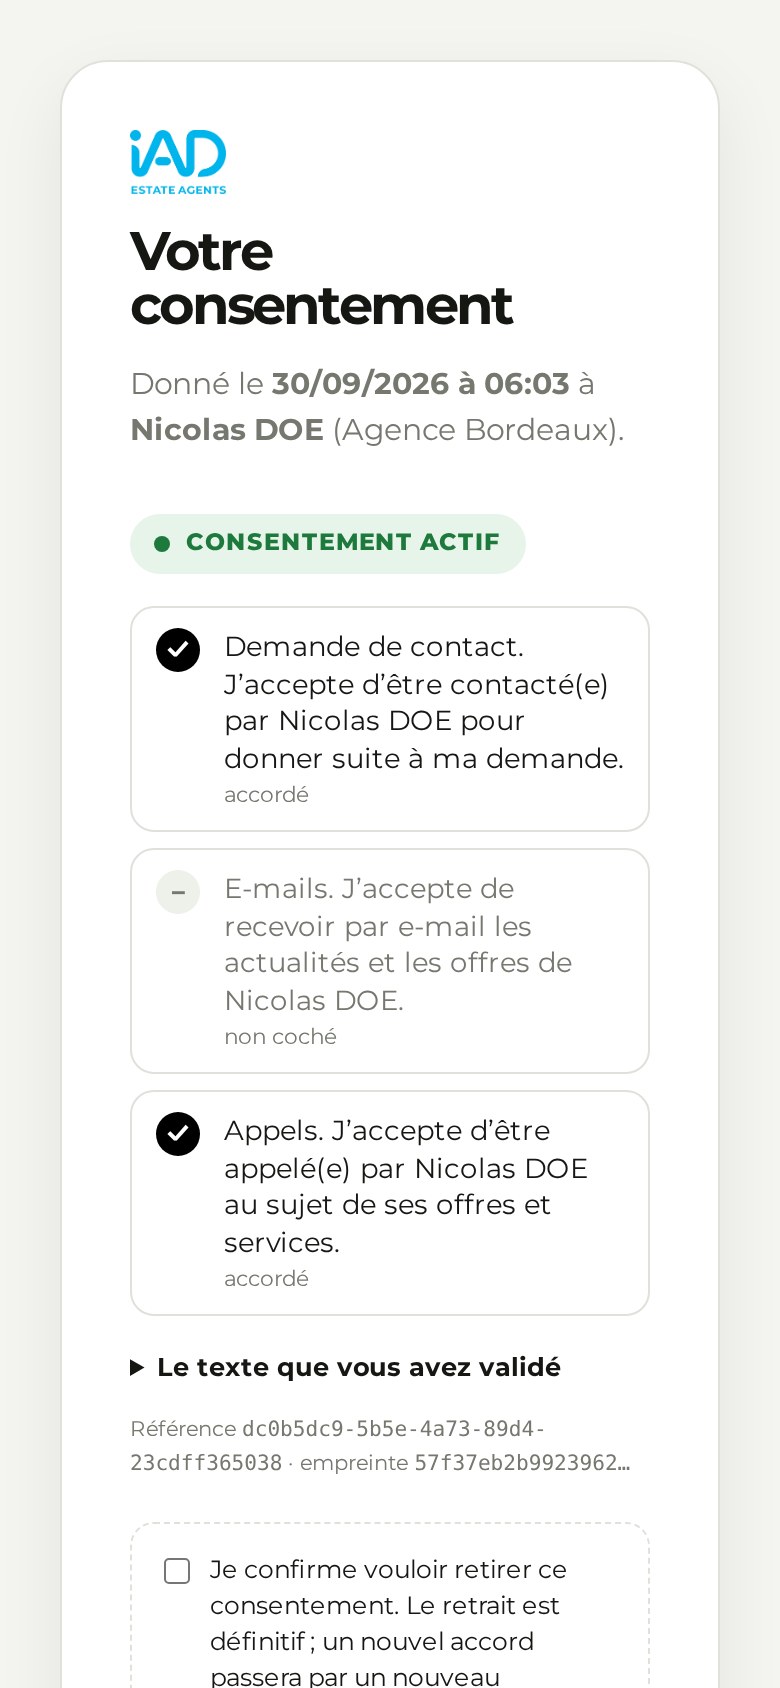Click the dash icon beside E-mails consent
The image size is (780, 1688).
(x=178, y=892)
